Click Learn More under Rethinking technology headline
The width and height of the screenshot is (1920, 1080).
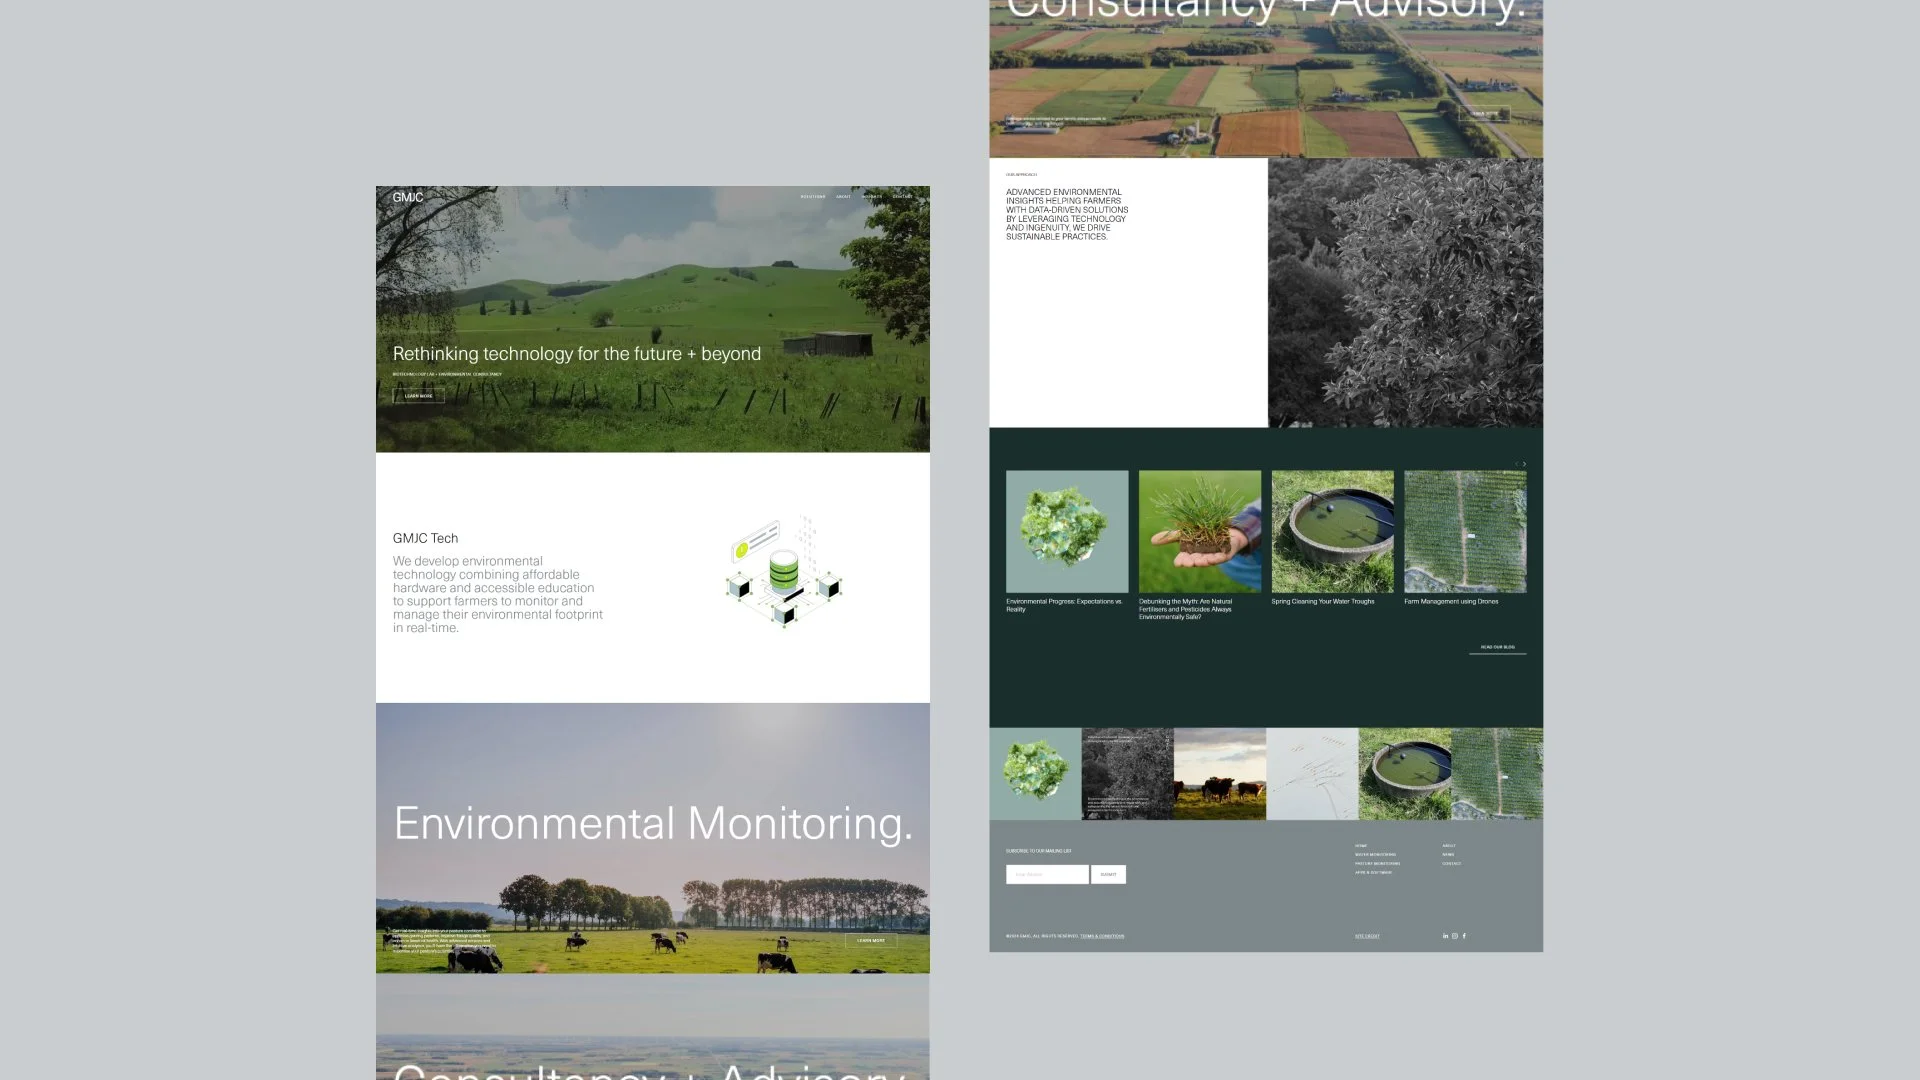pos(418,396)
